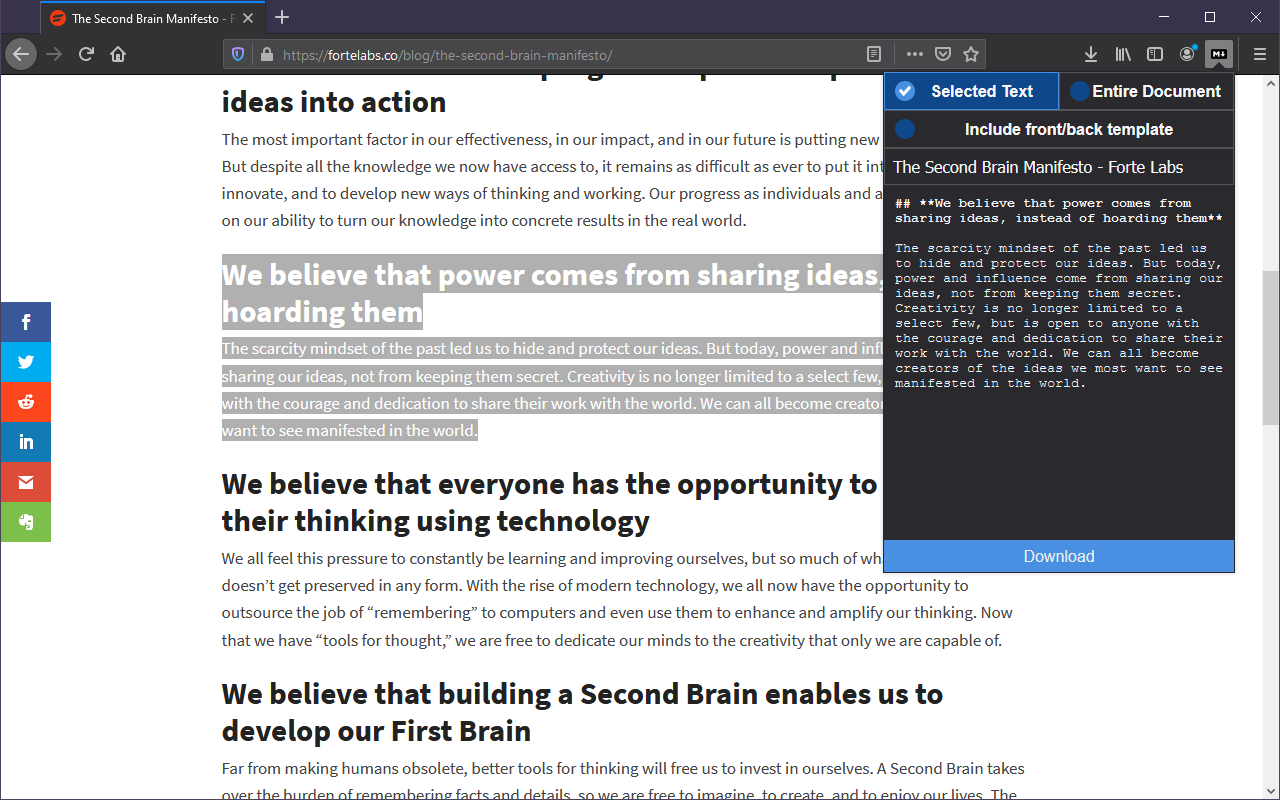Share the article on LinkedIn
The width and height of the screenshot is (1280, 800).
pos(25,442)
